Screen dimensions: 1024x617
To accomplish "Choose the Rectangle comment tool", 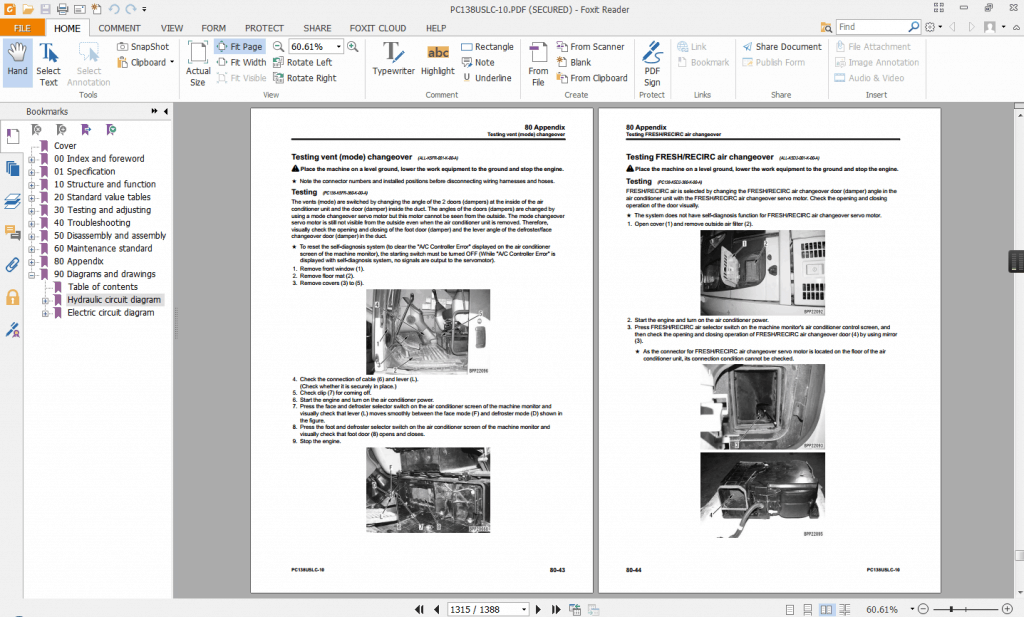I will (487, 46).
